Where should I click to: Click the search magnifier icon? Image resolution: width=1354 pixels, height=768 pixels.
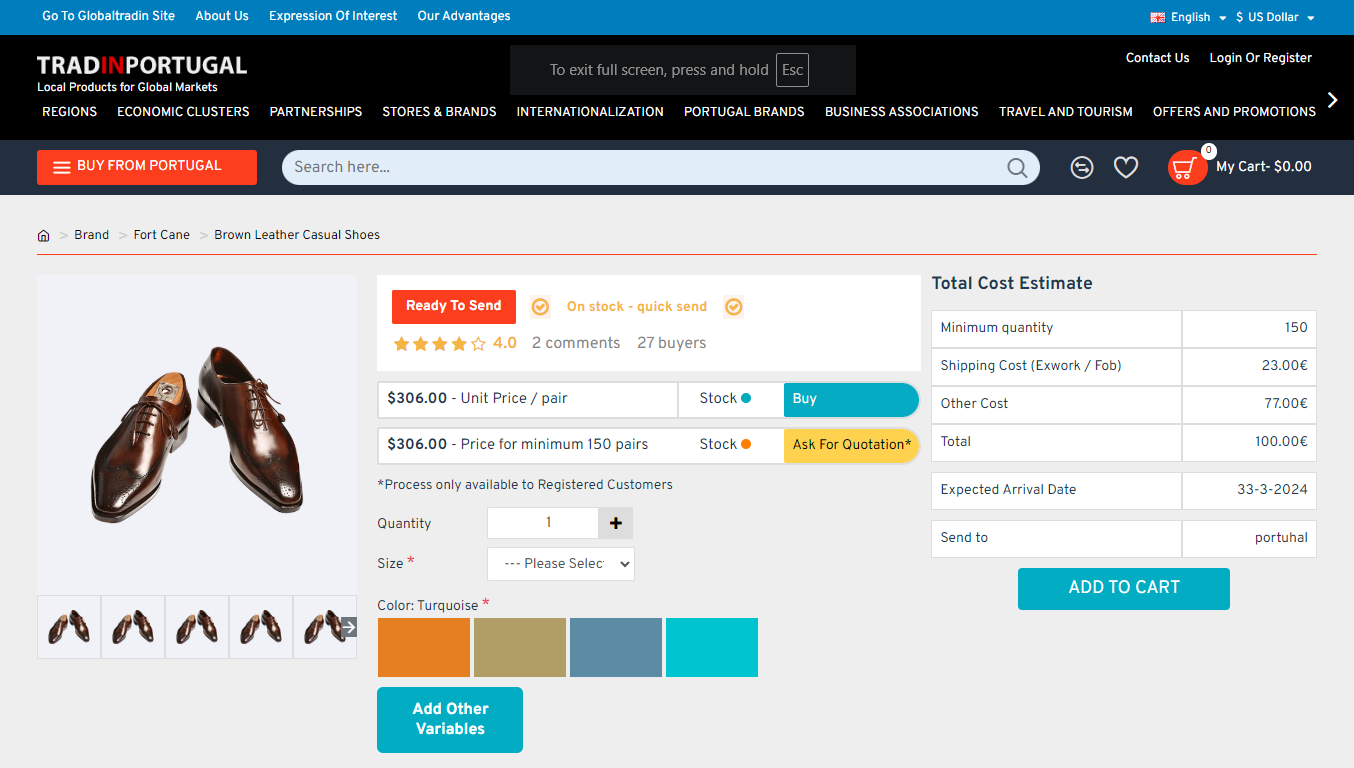tap(1017, 167)
